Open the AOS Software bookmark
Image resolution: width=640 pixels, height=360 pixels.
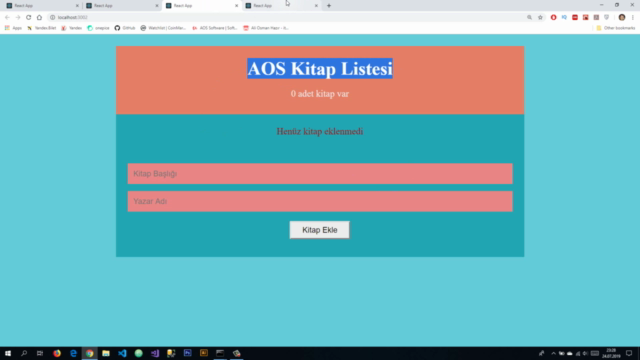pos(214,28)
